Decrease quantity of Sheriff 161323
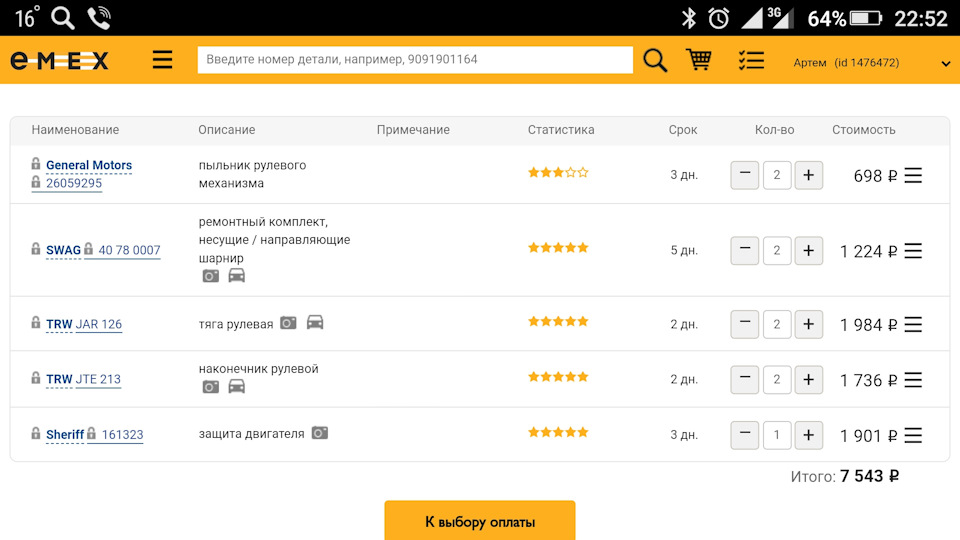960x540 pixels. 744,435
